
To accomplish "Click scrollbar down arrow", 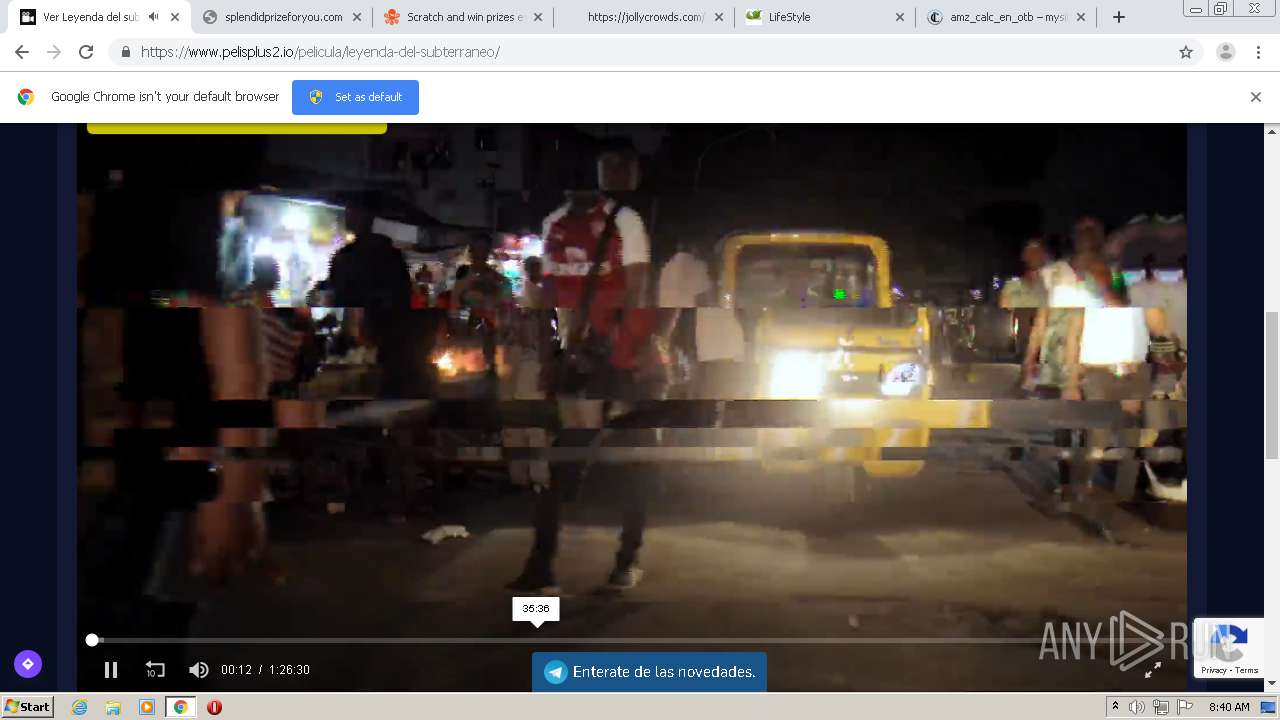I will click(1272, 684).
